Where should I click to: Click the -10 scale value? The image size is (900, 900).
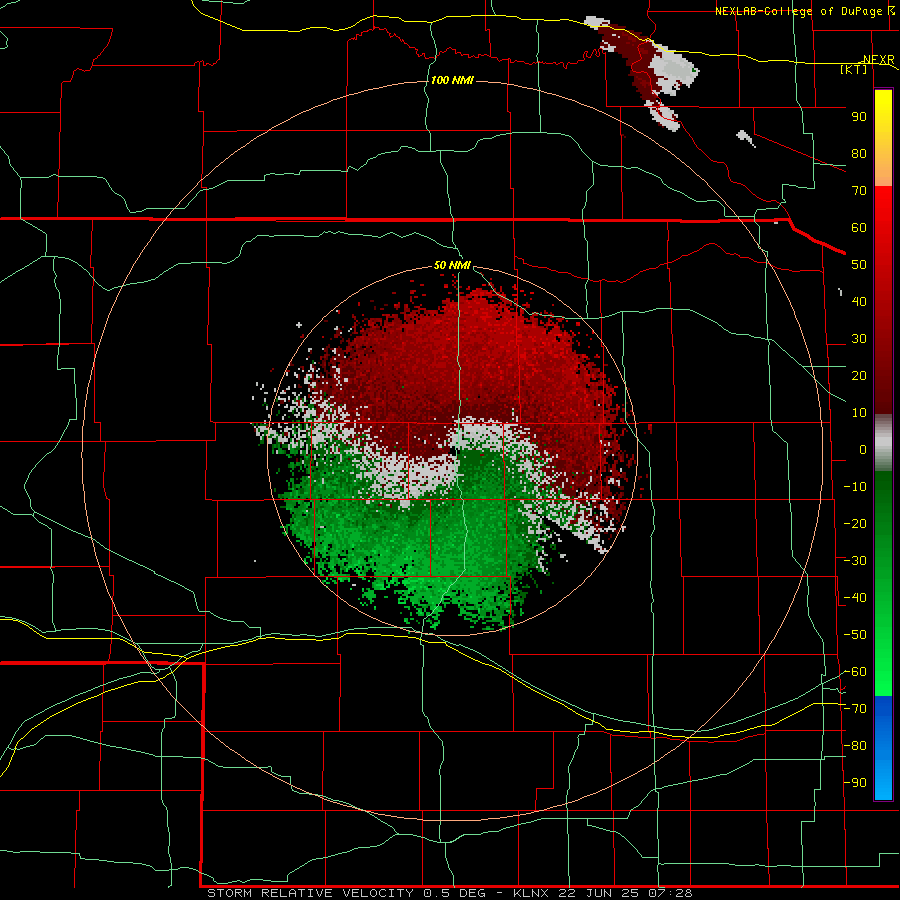(855, 487)
